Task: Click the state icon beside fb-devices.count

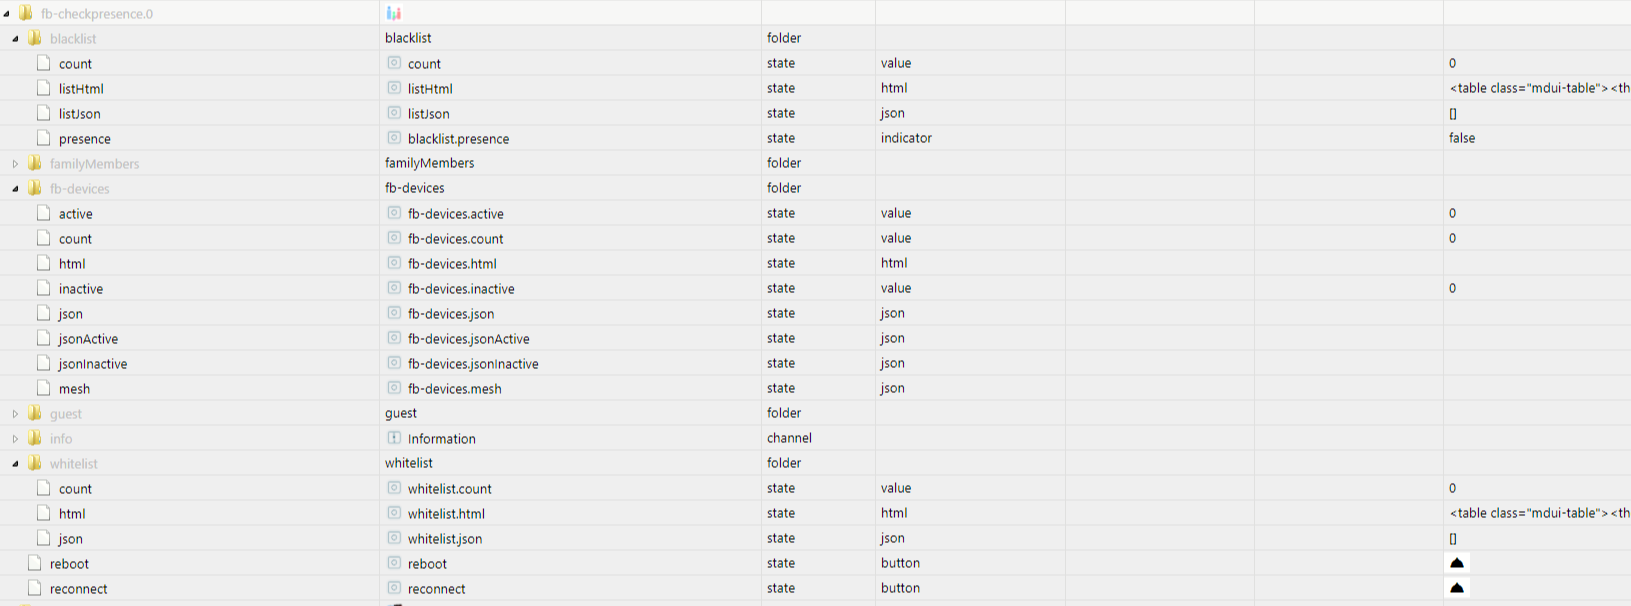Action: (394, 238)
